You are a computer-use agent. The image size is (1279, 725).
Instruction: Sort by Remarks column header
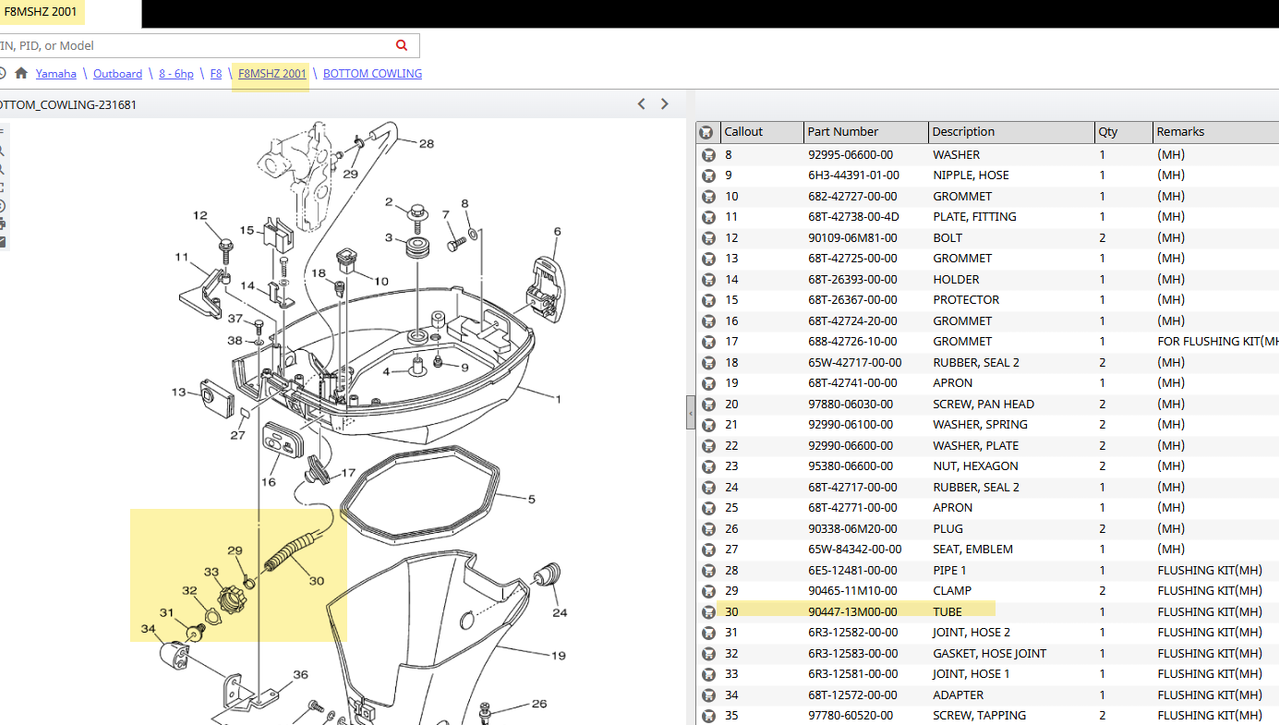(x=1215, y=132)
